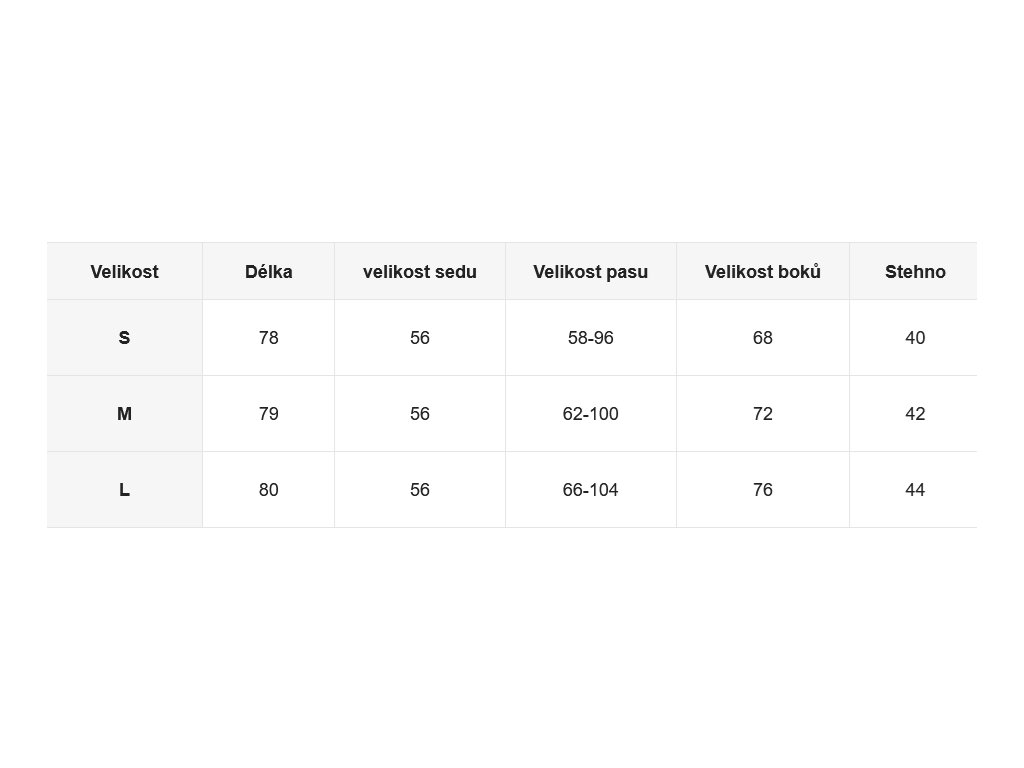Click the Velikost boků header
The height and width of the screenshot is (768, 1024).
point(763,272)
